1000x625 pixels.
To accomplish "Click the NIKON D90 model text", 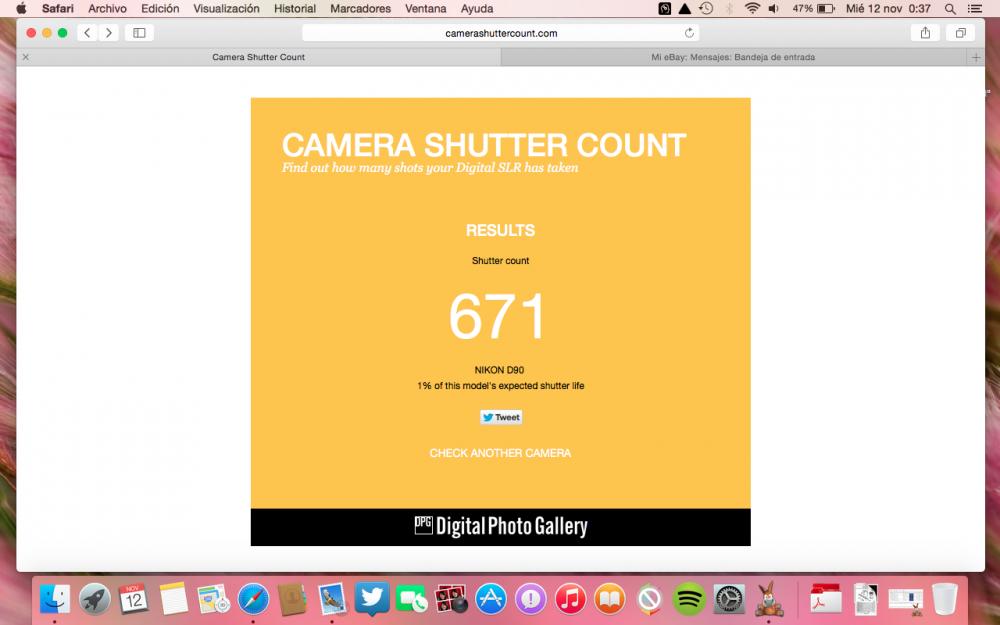I will [499, 370].
